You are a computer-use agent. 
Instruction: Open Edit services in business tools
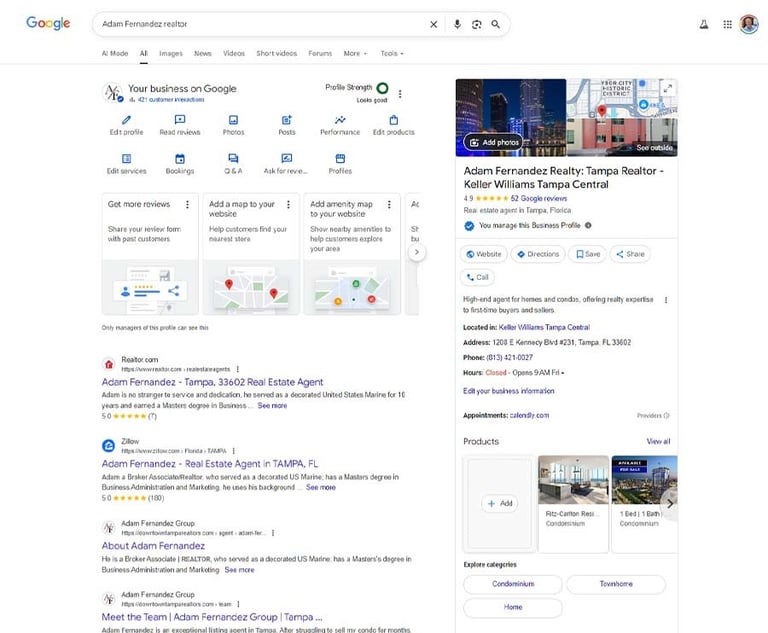coord(126,164)
